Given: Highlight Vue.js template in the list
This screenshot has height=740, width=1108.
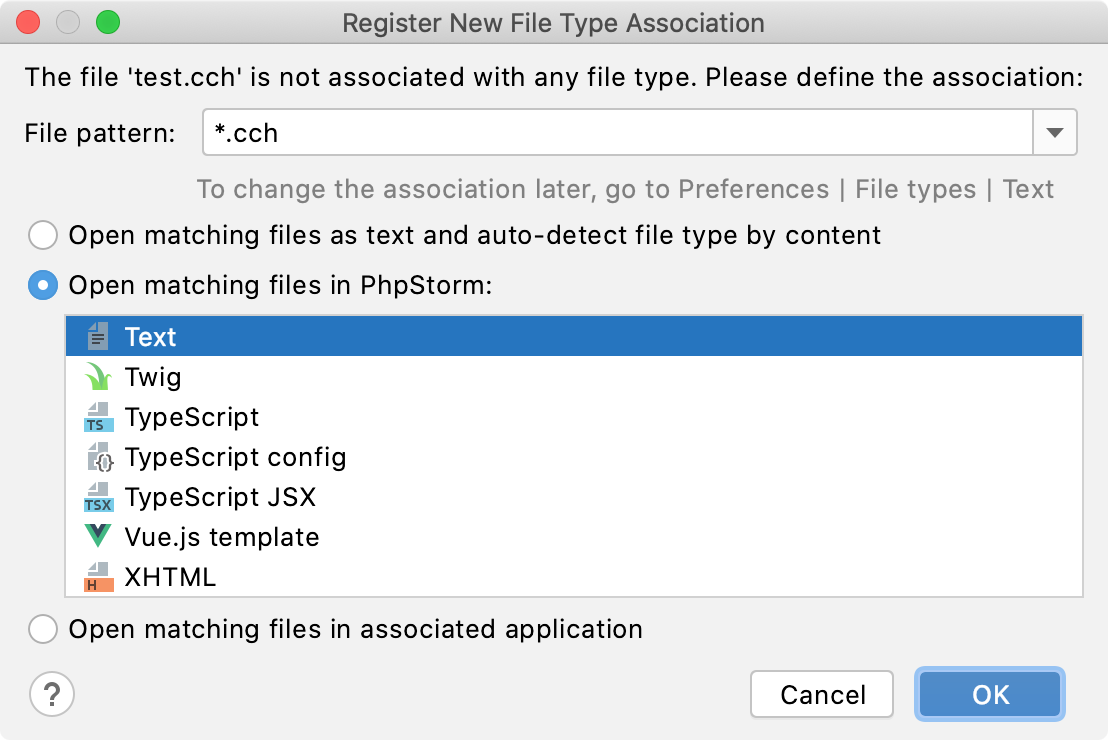Looking at the screenshot, I should pos(222,537).
